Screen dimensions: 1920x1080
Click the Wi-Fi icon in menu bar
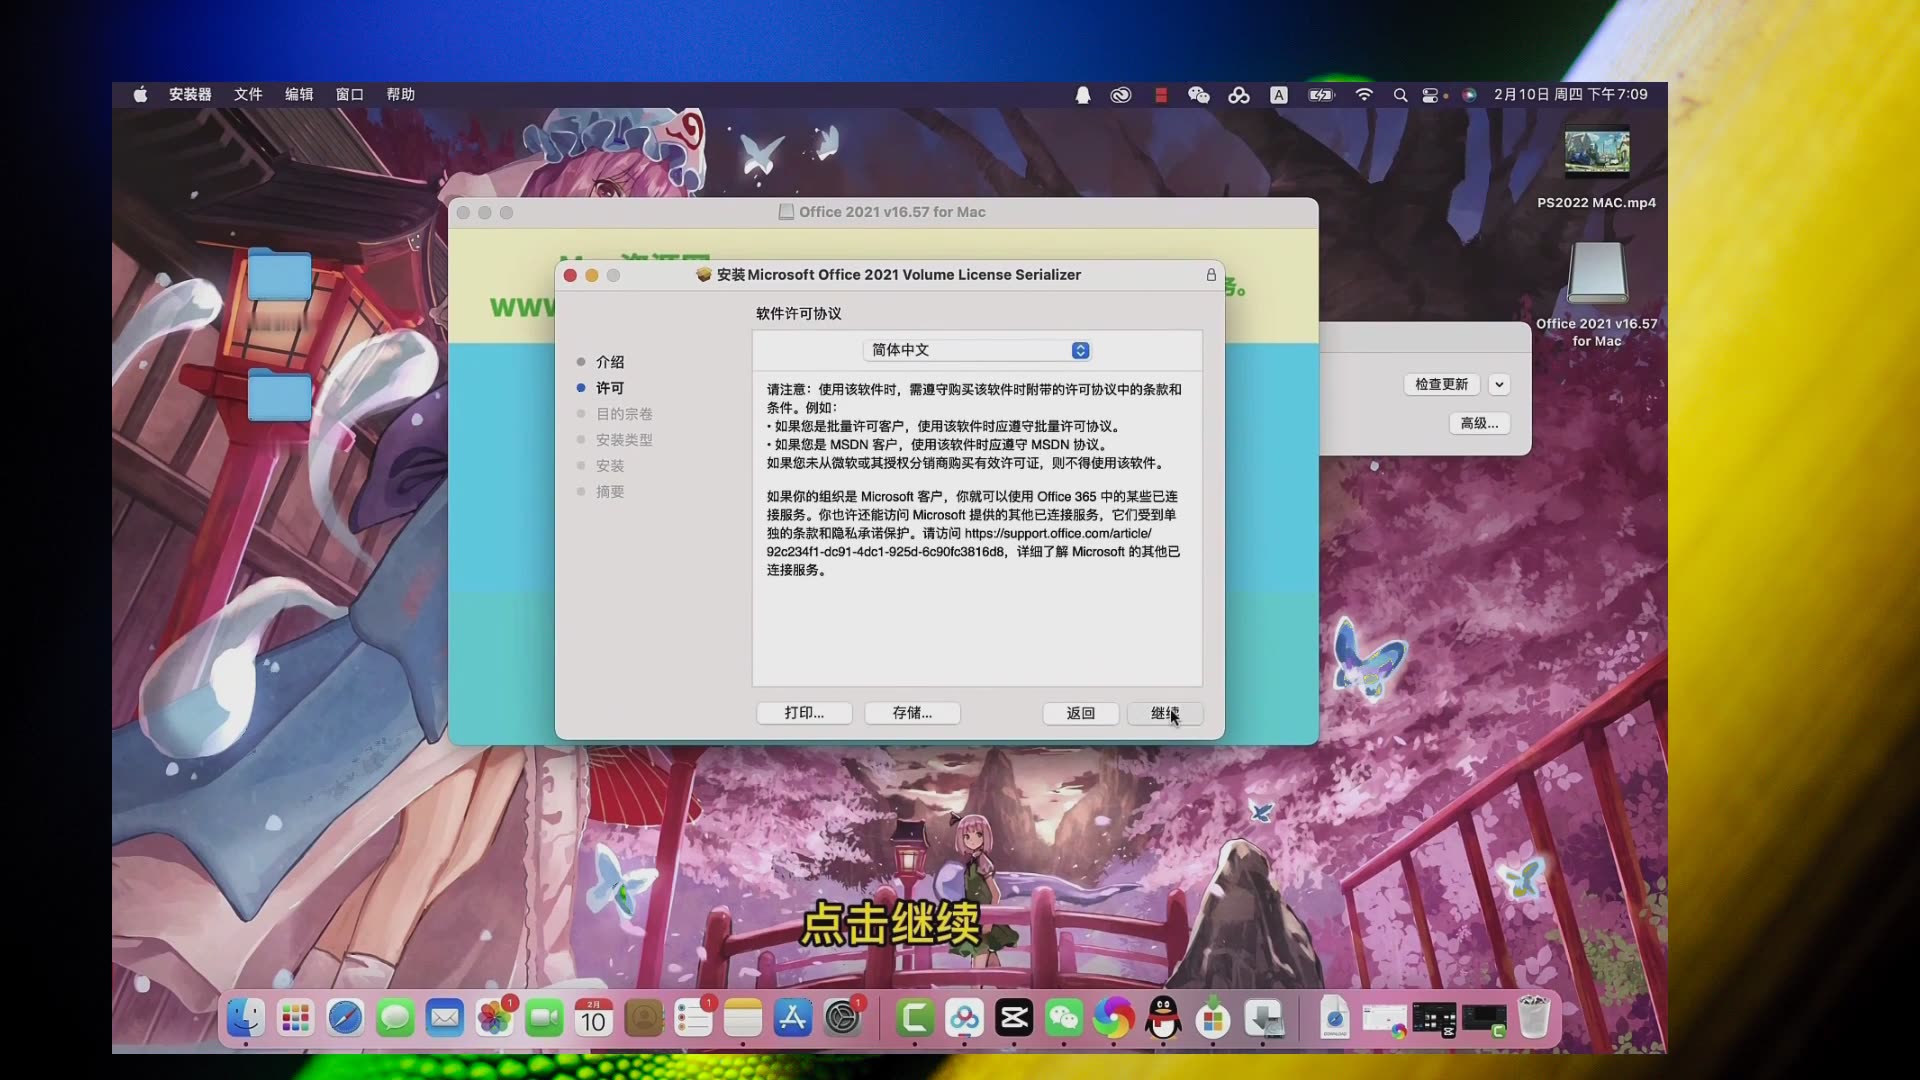coord(1364,95)
